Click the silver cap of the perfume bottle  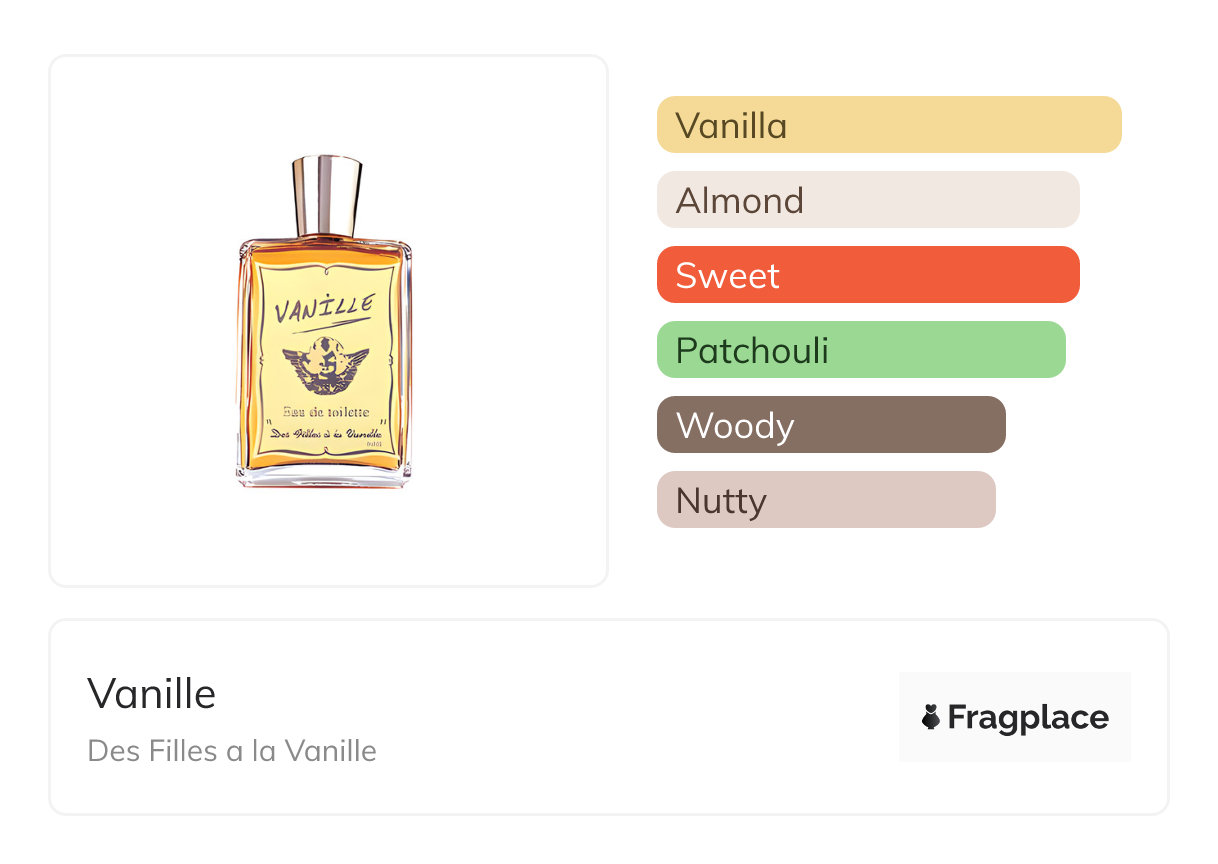click(x=326, y=195)
